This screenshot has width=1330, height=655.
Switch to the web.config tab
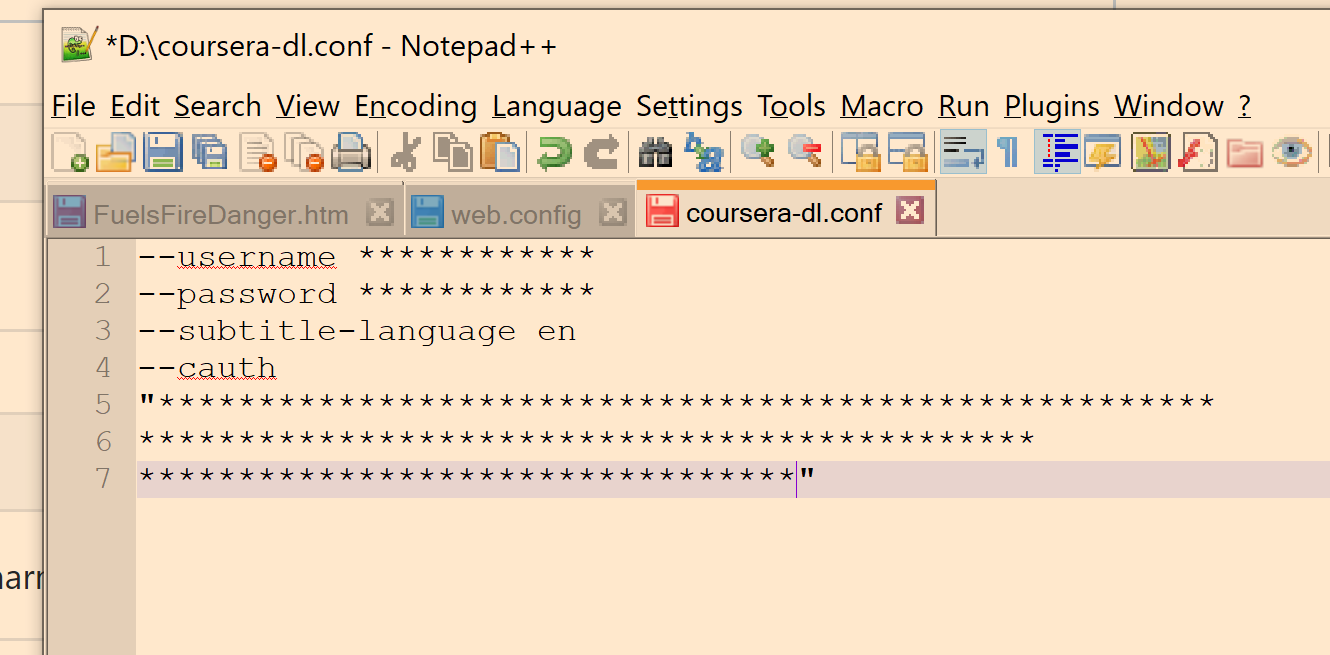516,212
